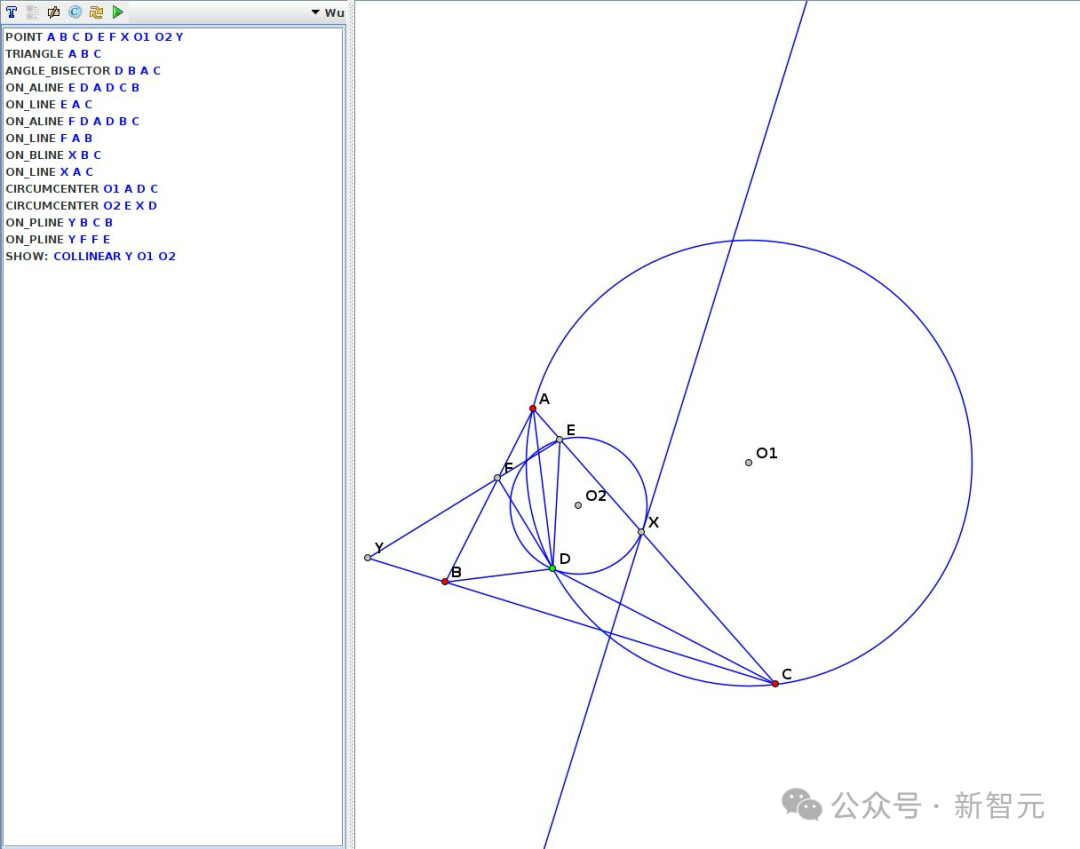
Task: Click grey point Y in the diagram
Action: click(368, 558)
